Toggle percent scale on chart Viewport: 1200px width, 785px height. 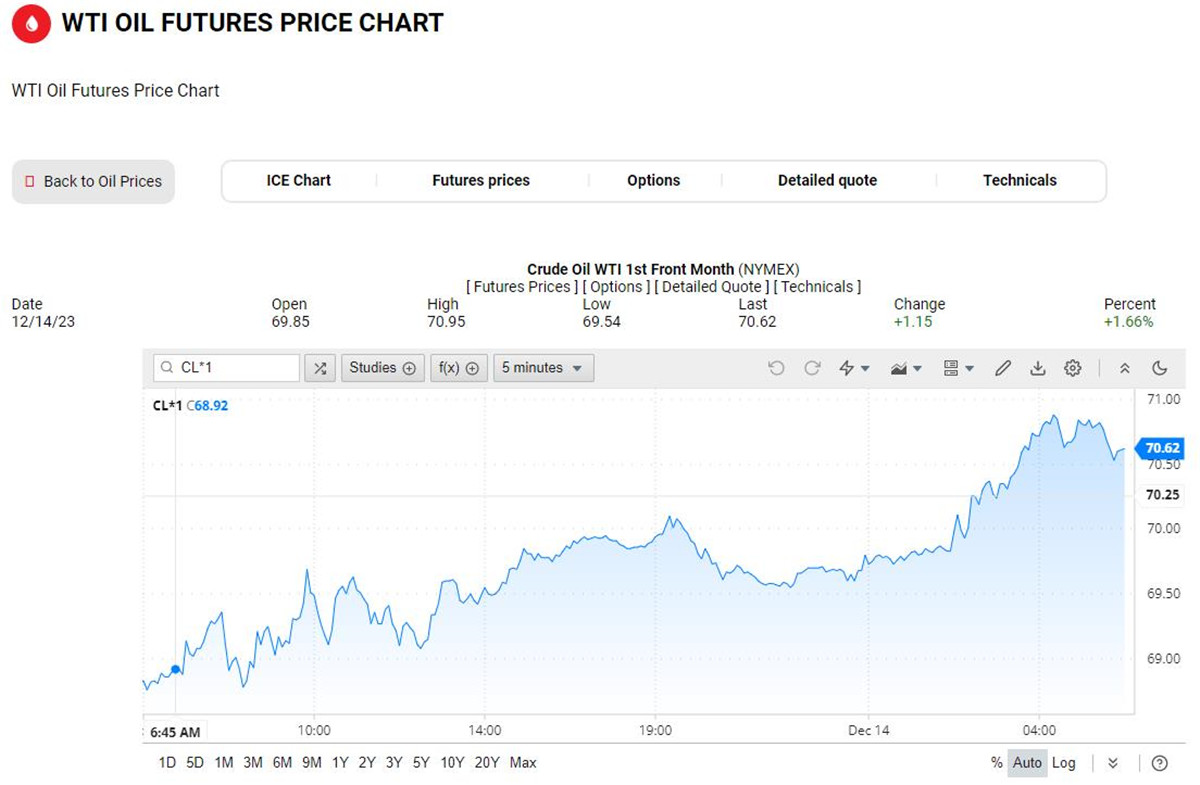pyautogui.click(x=996, y=763)
